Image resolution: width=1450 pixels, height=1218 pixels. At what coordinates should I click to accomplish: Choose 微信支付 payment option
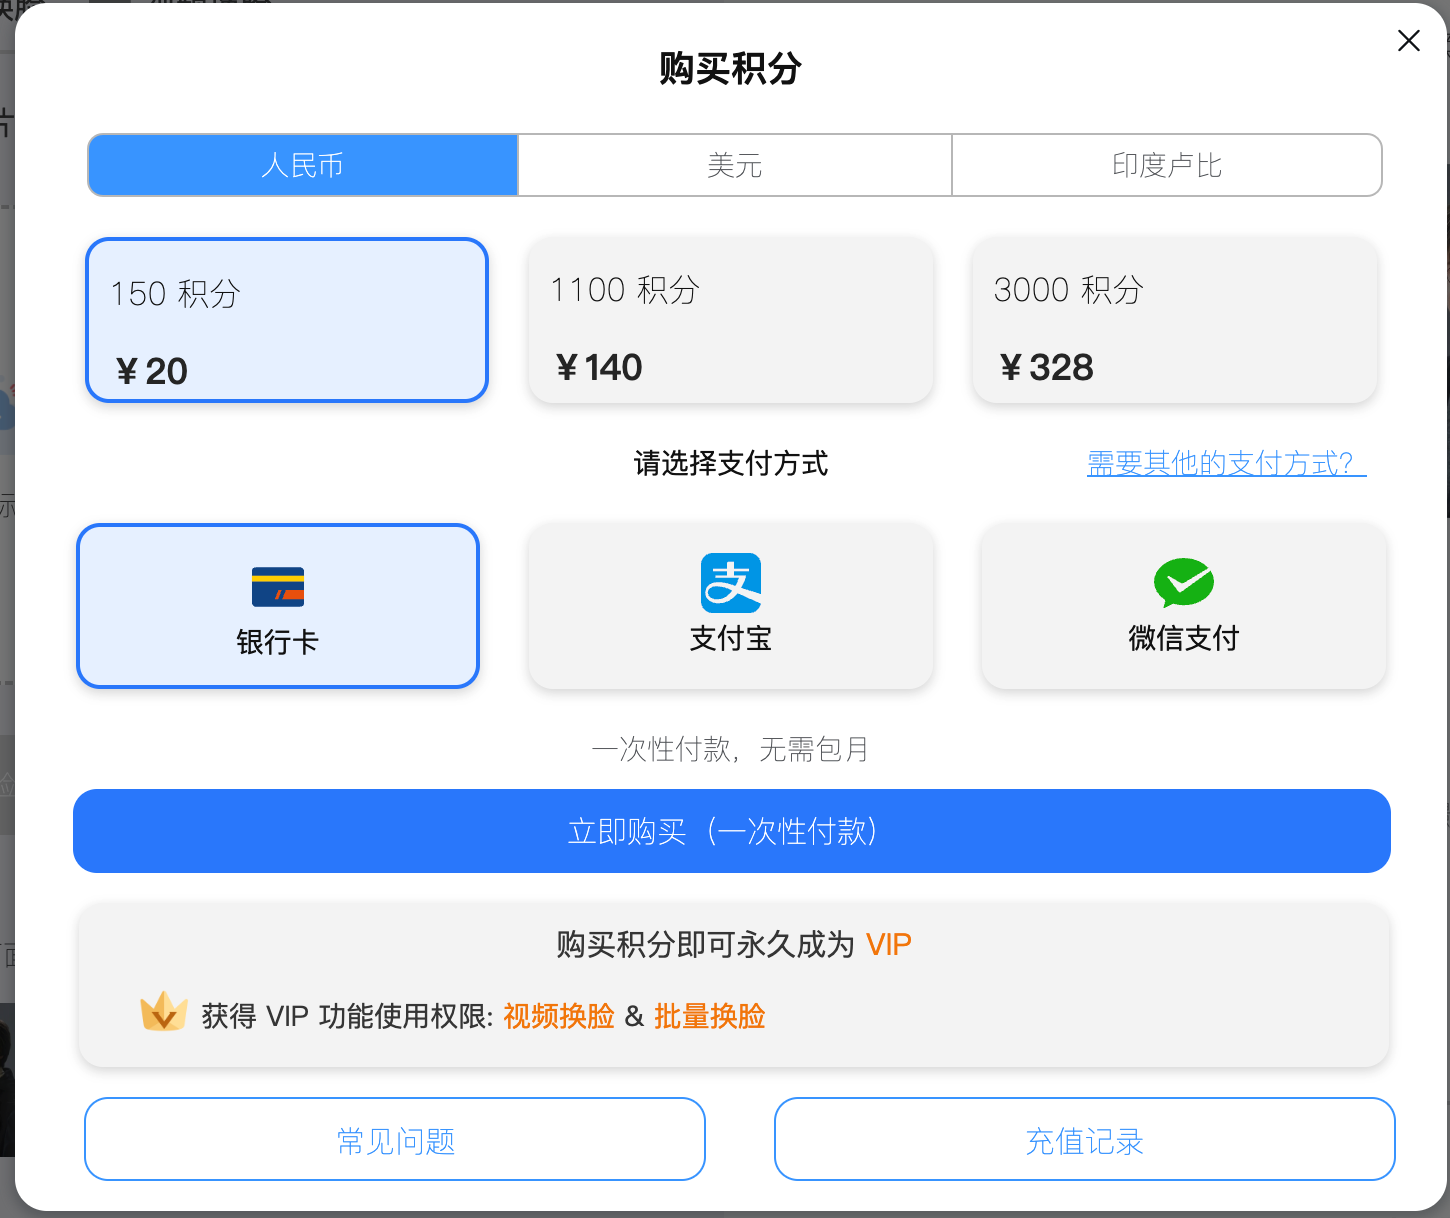pyautogui.click(x=1184, y=606)
